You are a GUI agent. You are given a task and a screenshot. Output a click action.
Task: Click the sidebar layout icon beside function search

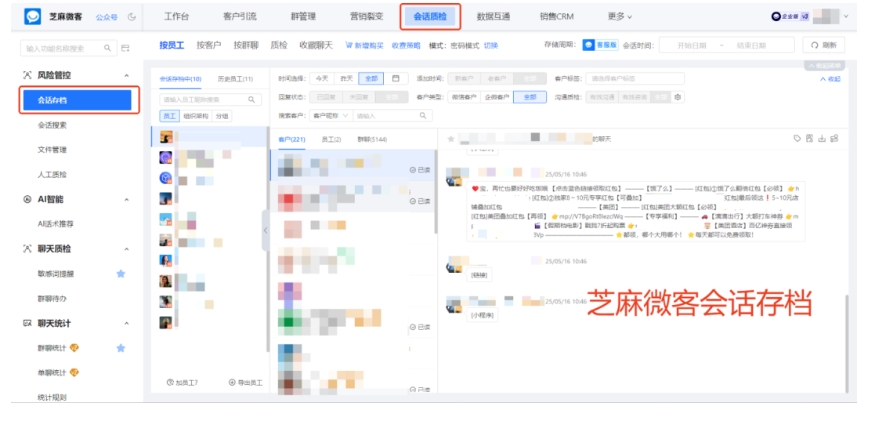pos(125,48)
